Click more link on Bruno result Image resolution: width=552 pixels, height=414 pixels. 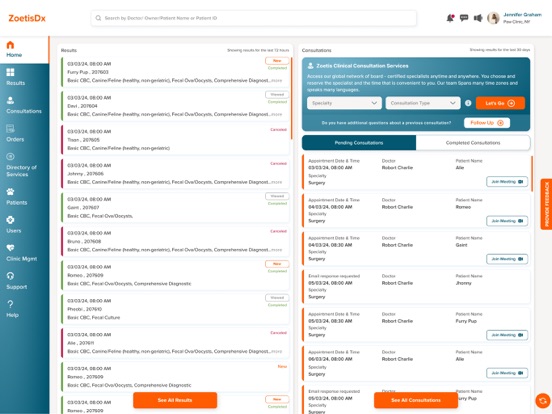pyautogui.click(x=277, y=250)
